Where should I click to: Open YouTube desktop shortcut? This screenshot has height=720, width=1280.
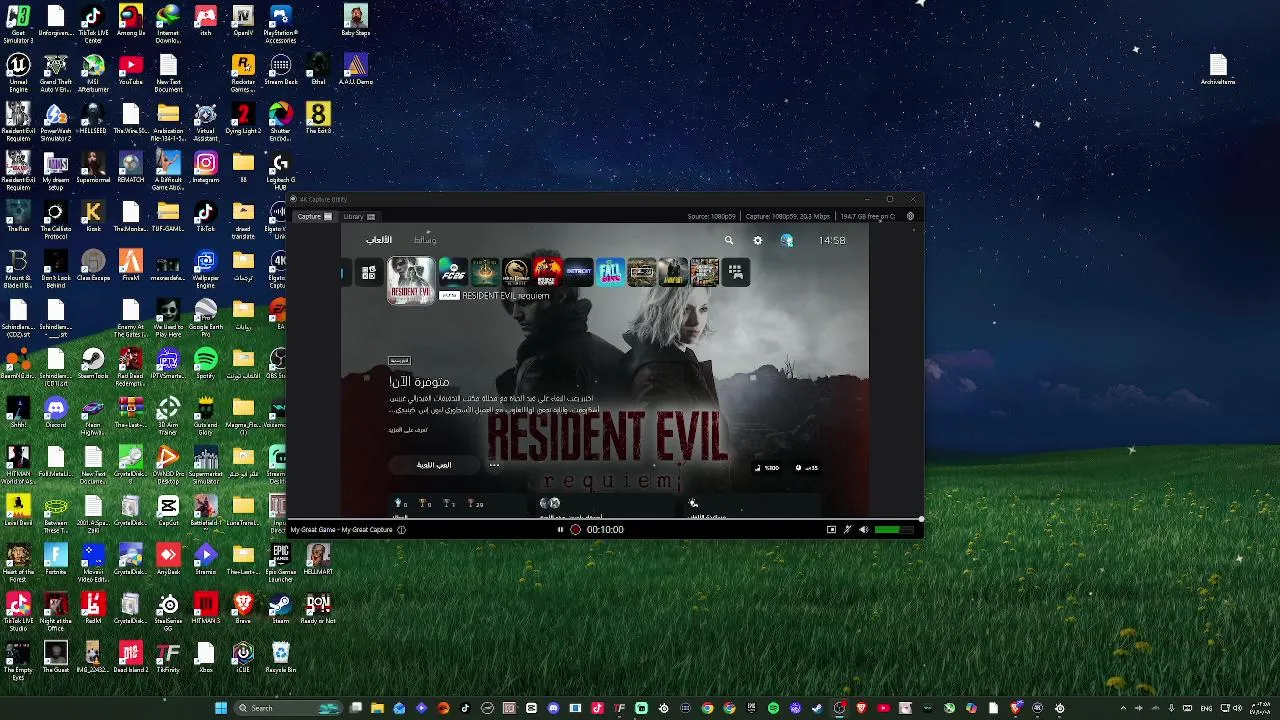coord(130,70)
